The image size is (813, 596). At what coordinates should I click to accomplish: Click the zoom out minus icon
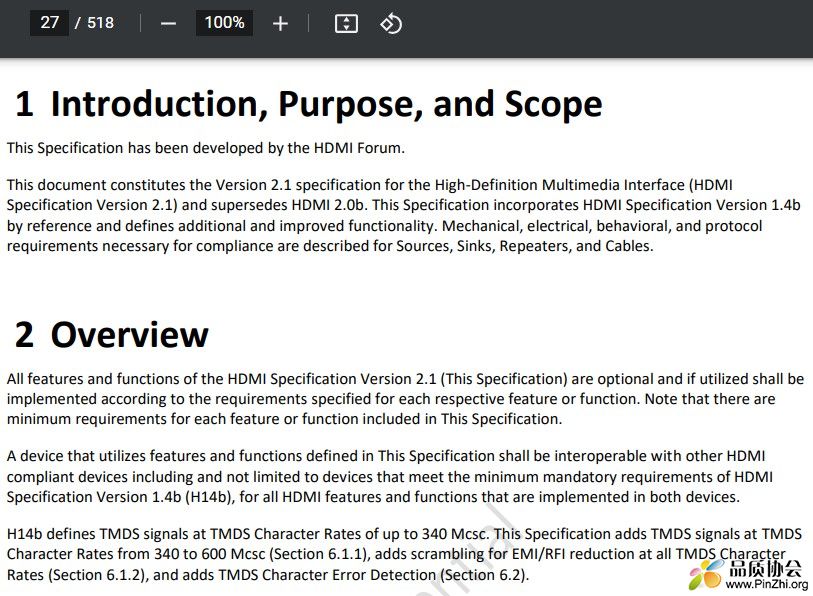(x=168, y=24)
